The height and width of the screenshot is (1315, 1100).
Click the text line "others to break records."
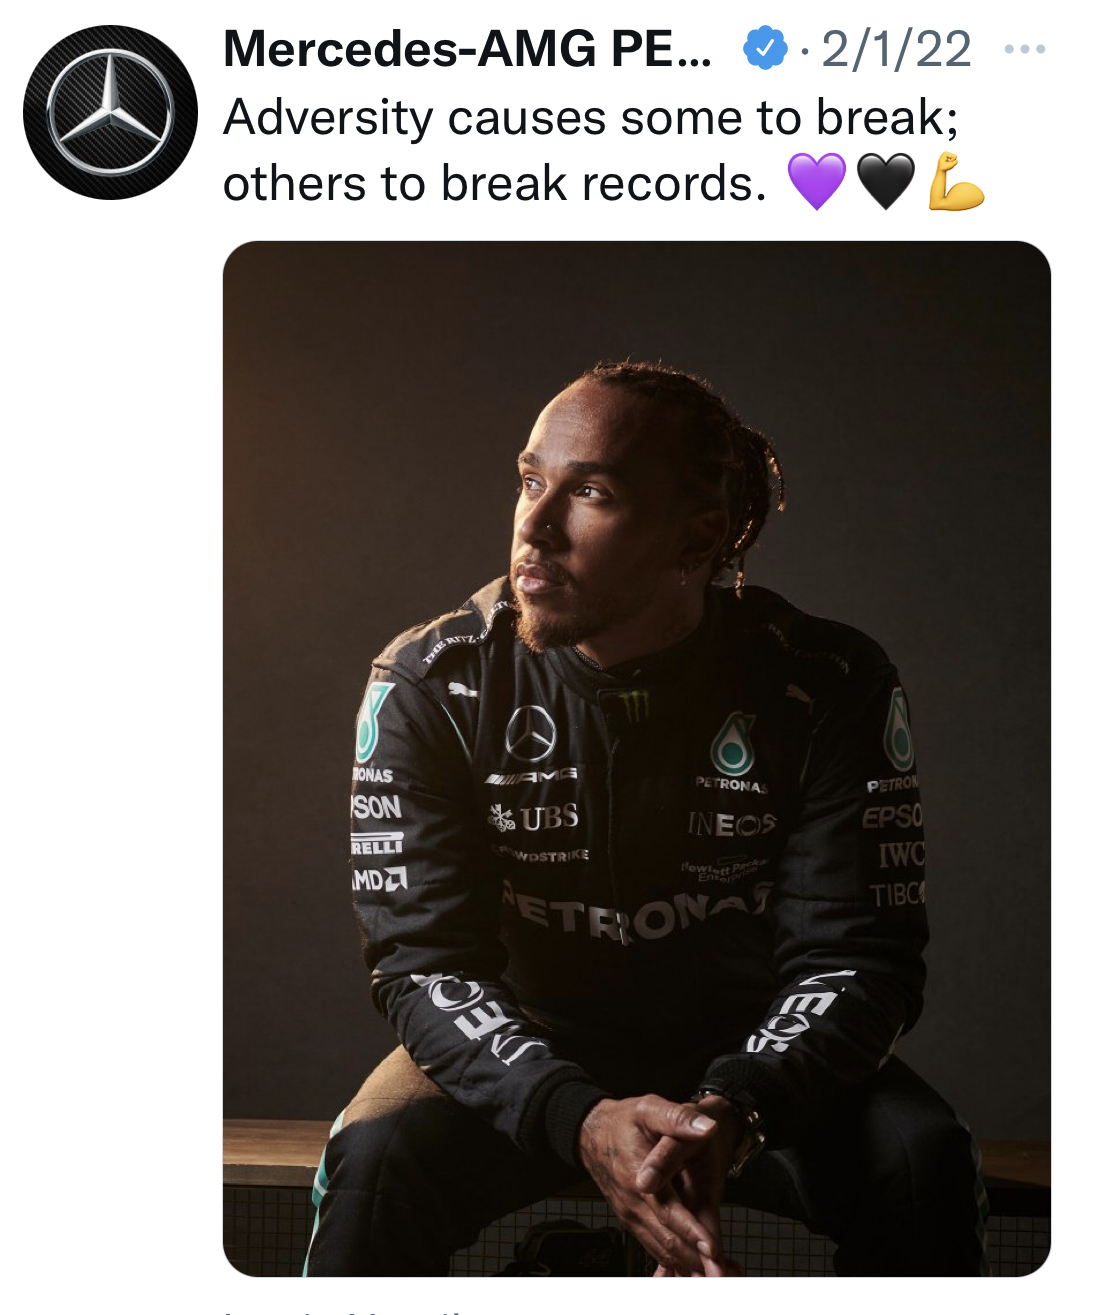(494, 183)
